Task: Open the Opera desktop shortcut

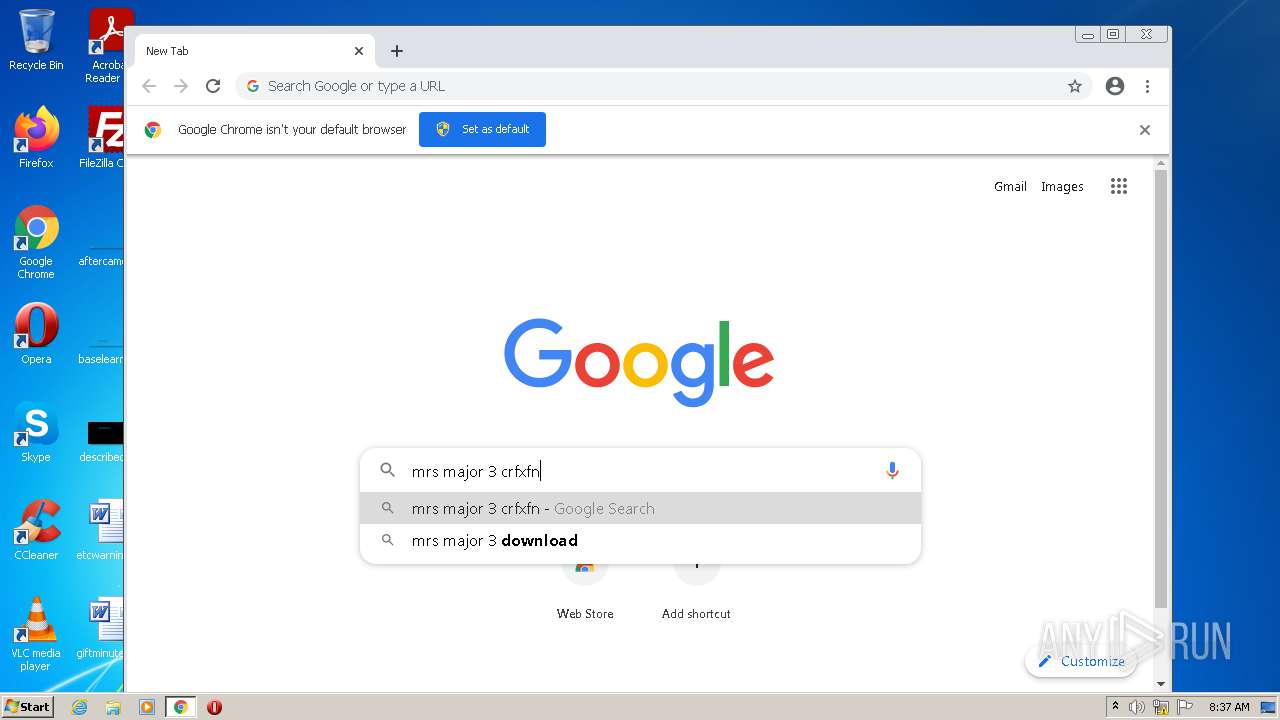Action: (x=36, y=334)
